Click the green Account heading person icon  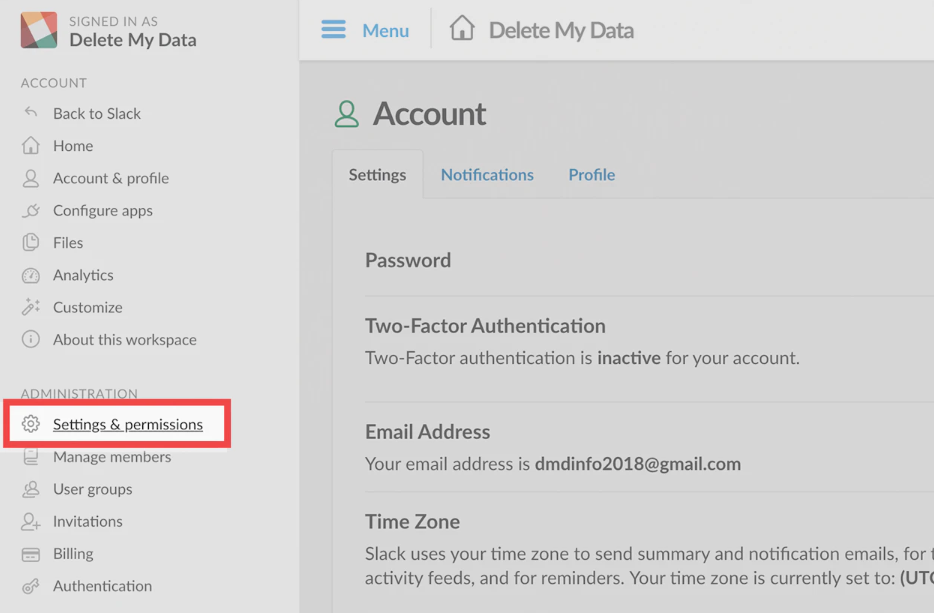click(347, 114)
